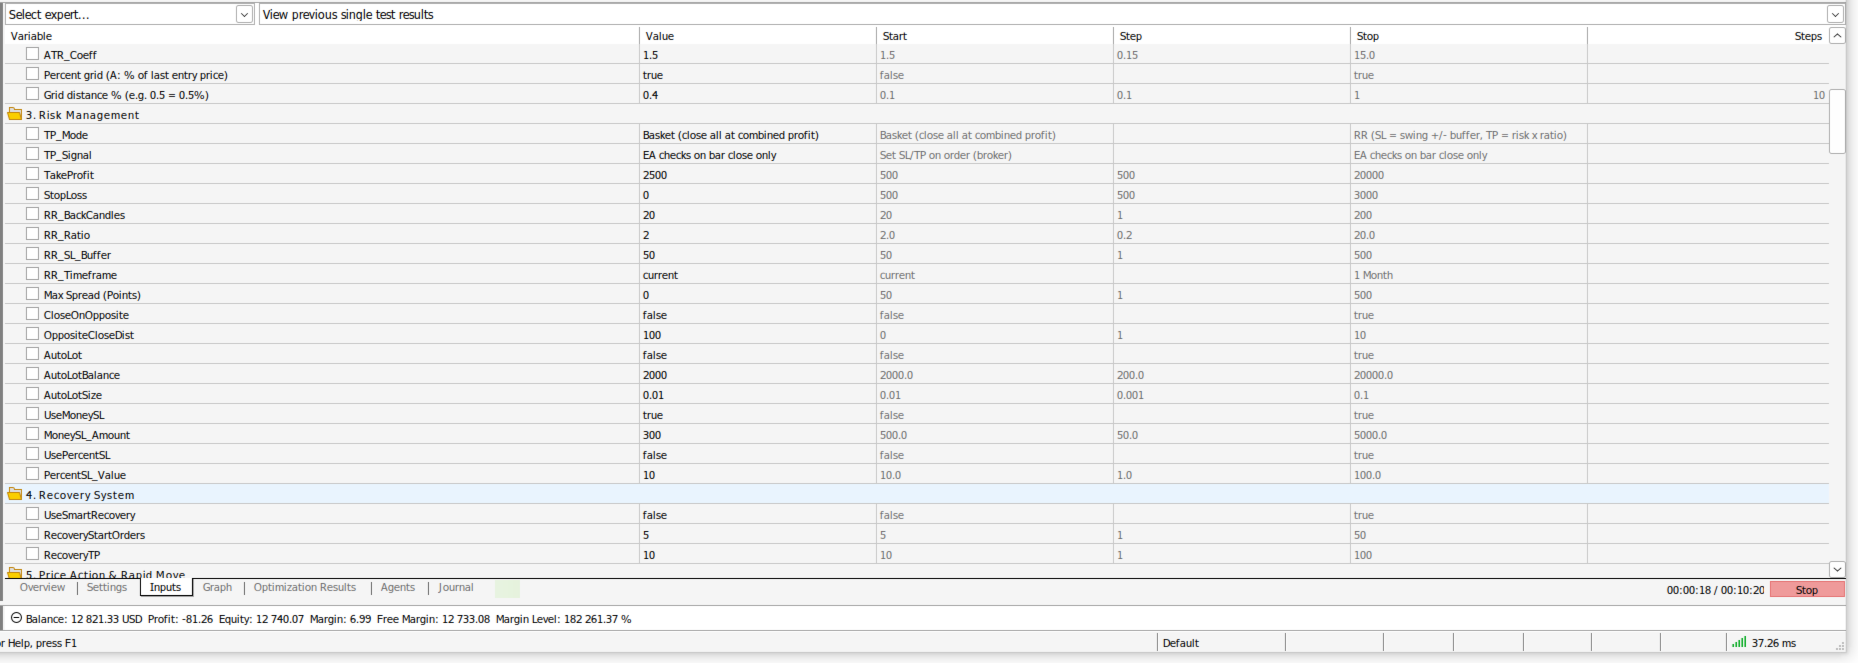Click the 37.26 ms connection status
The height and width of the screenshot is (663, 1858).
coord(1773,643)
